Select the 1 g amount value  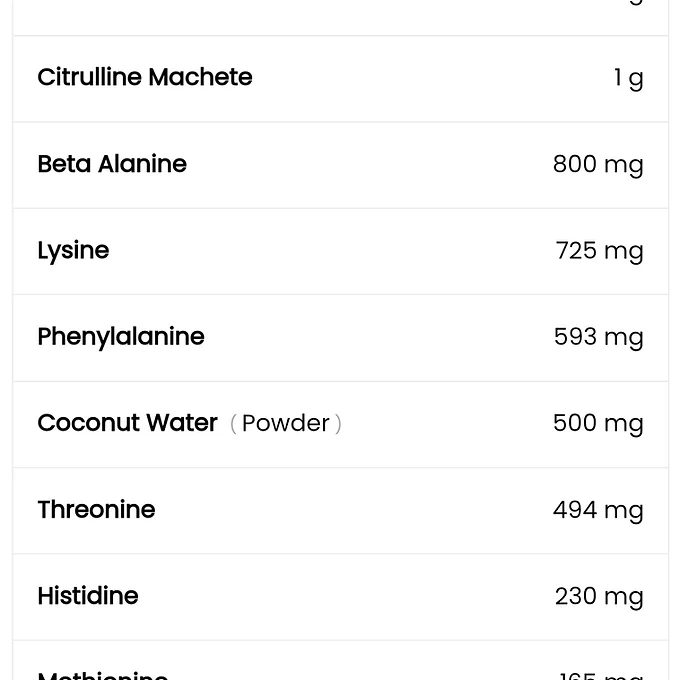point(628,78)
